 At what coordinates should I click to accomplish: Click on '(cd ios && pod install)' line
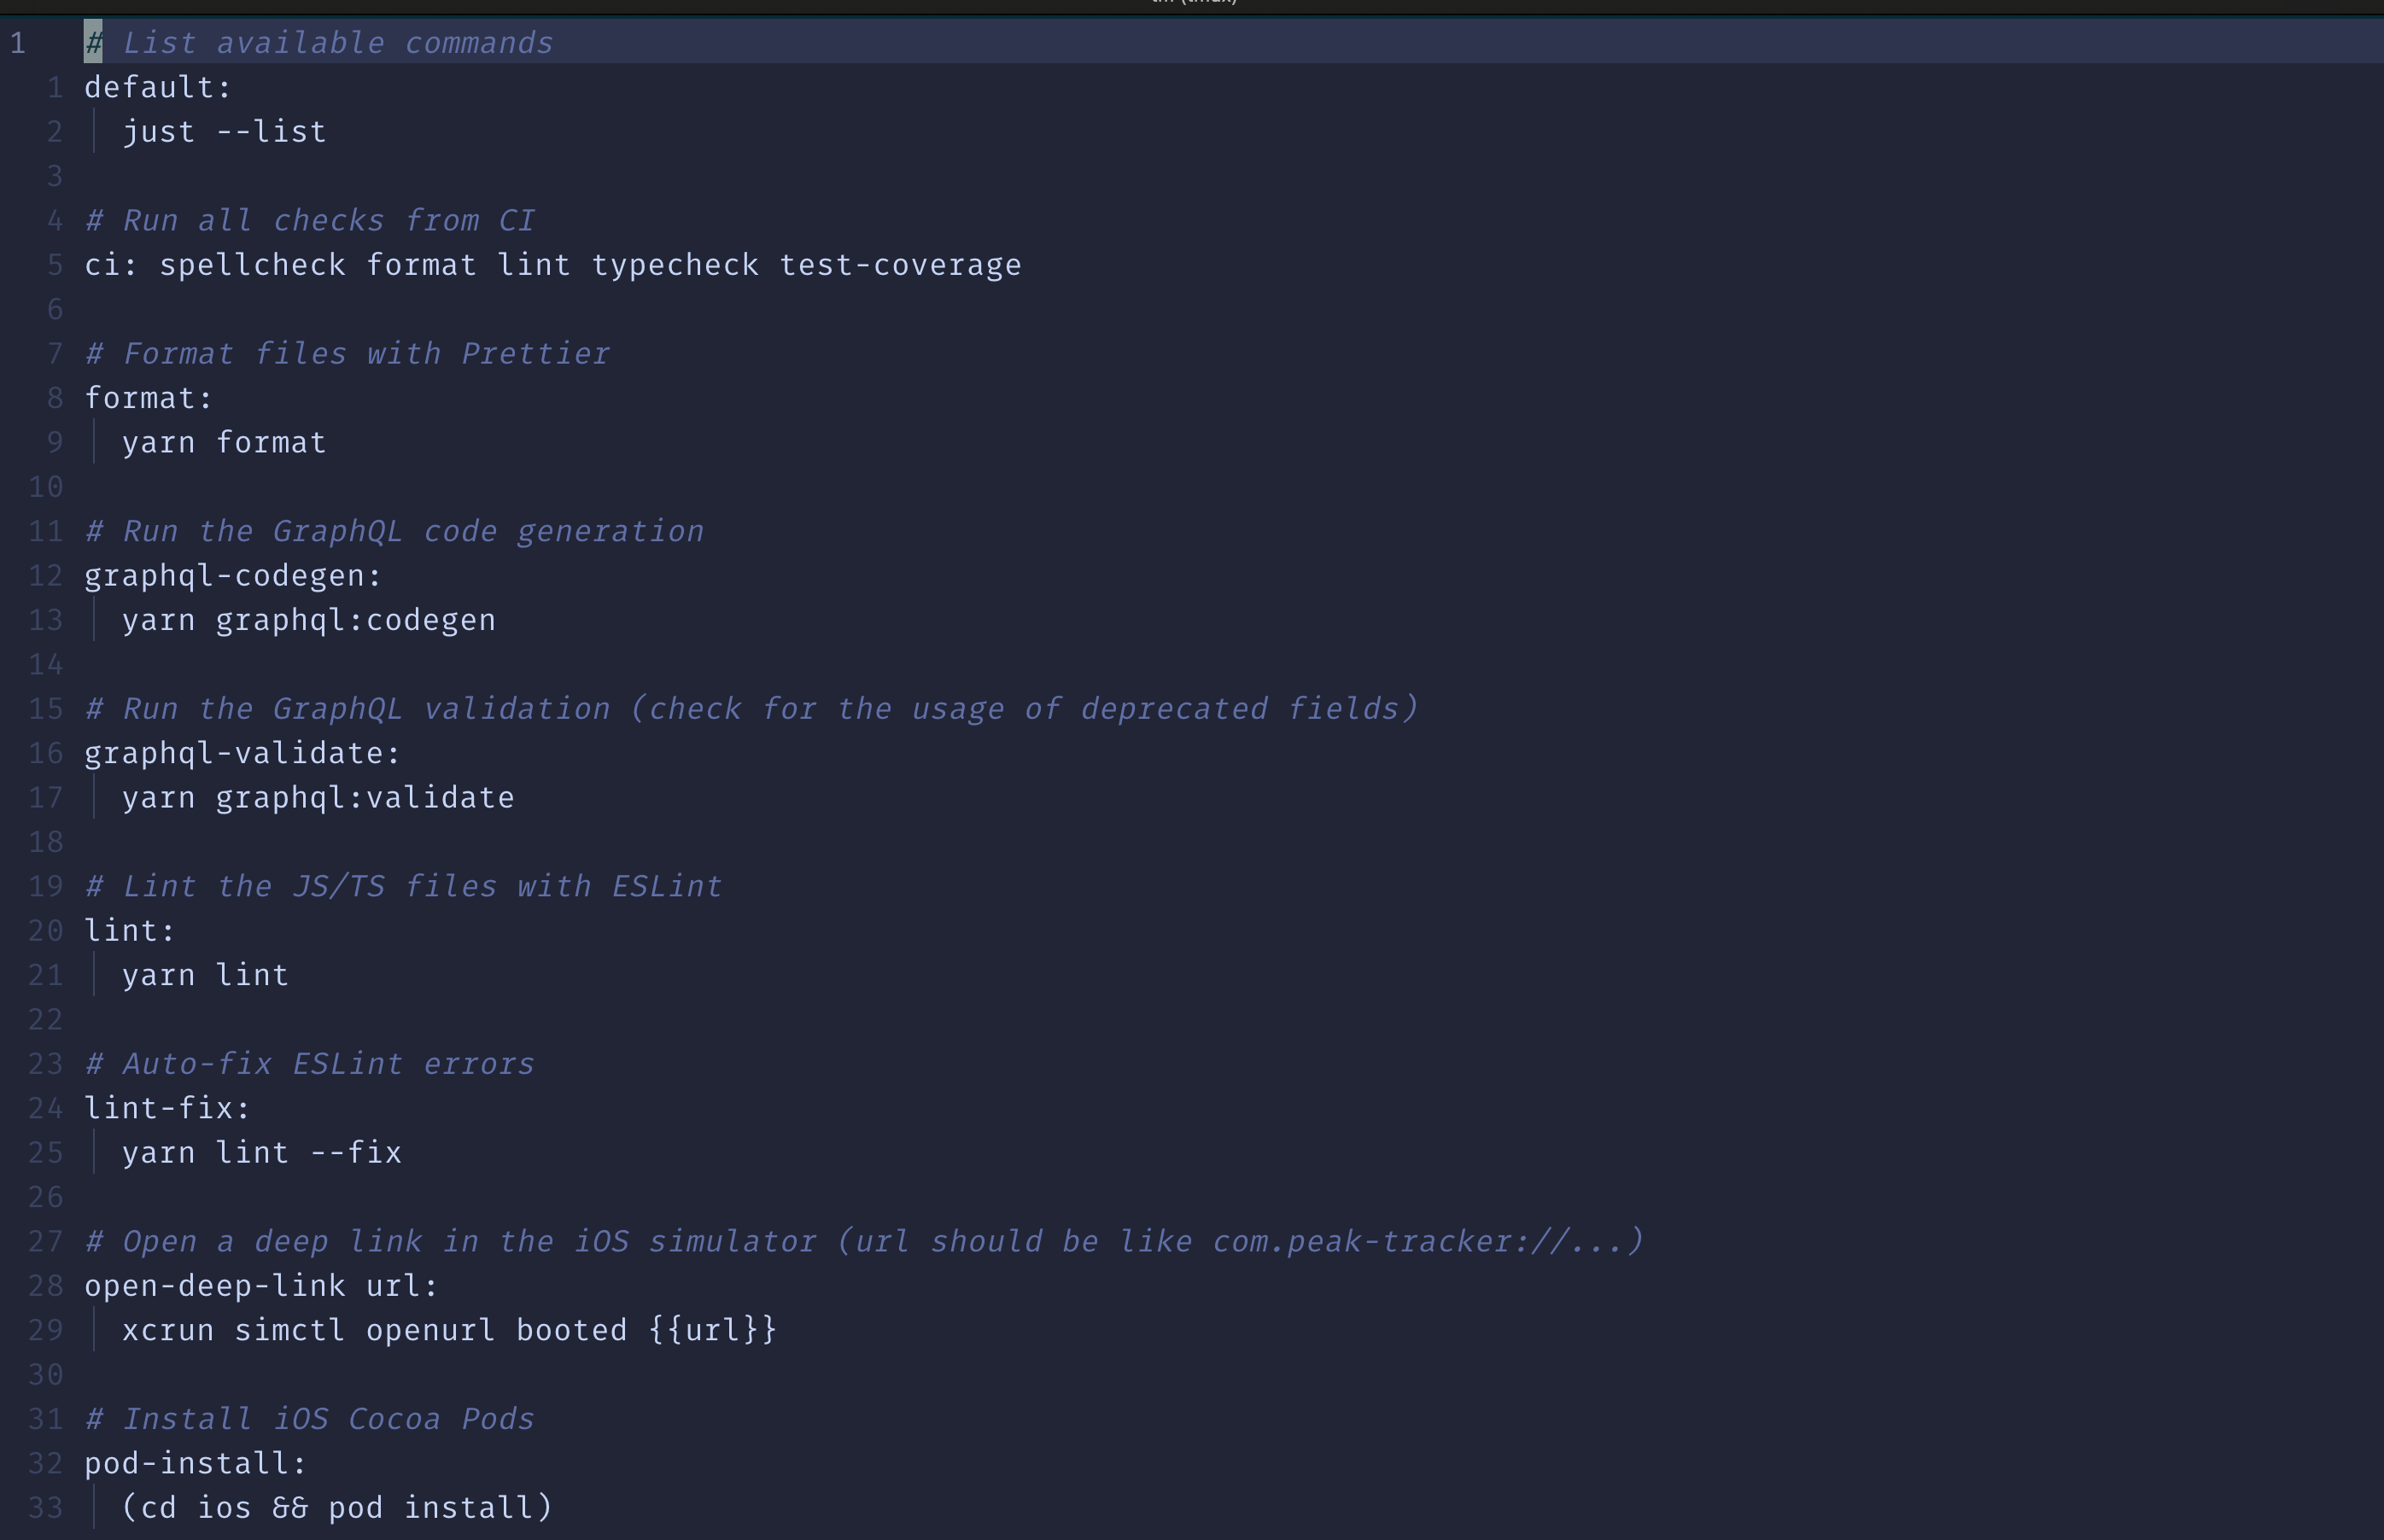337,1508
